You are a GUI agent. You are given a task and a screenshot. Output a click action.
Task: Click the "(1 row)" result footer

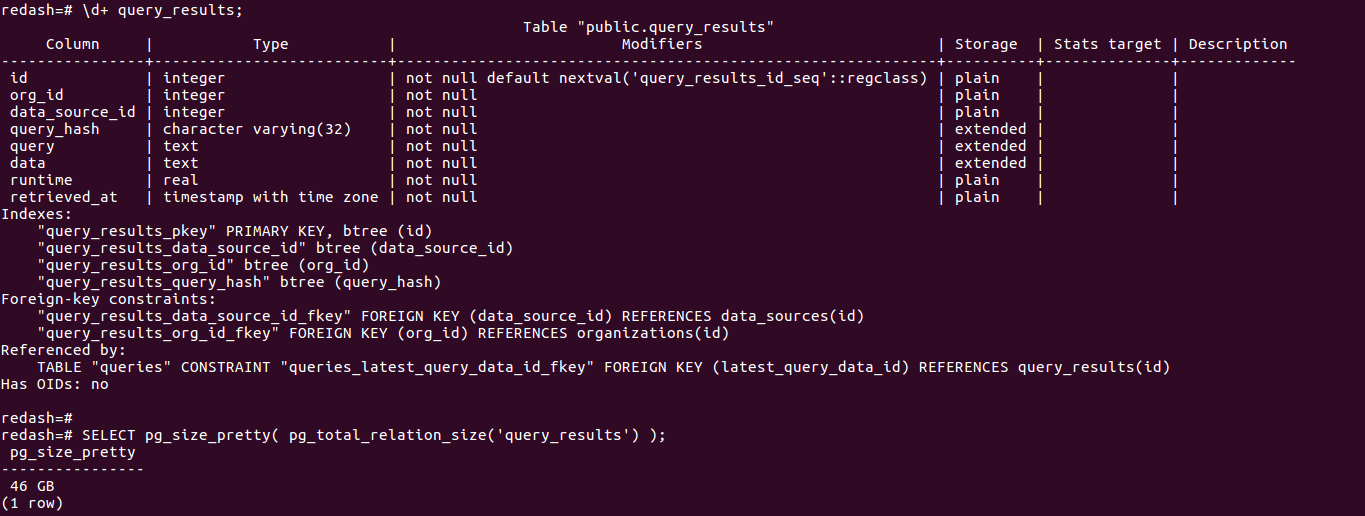point(32,503)
